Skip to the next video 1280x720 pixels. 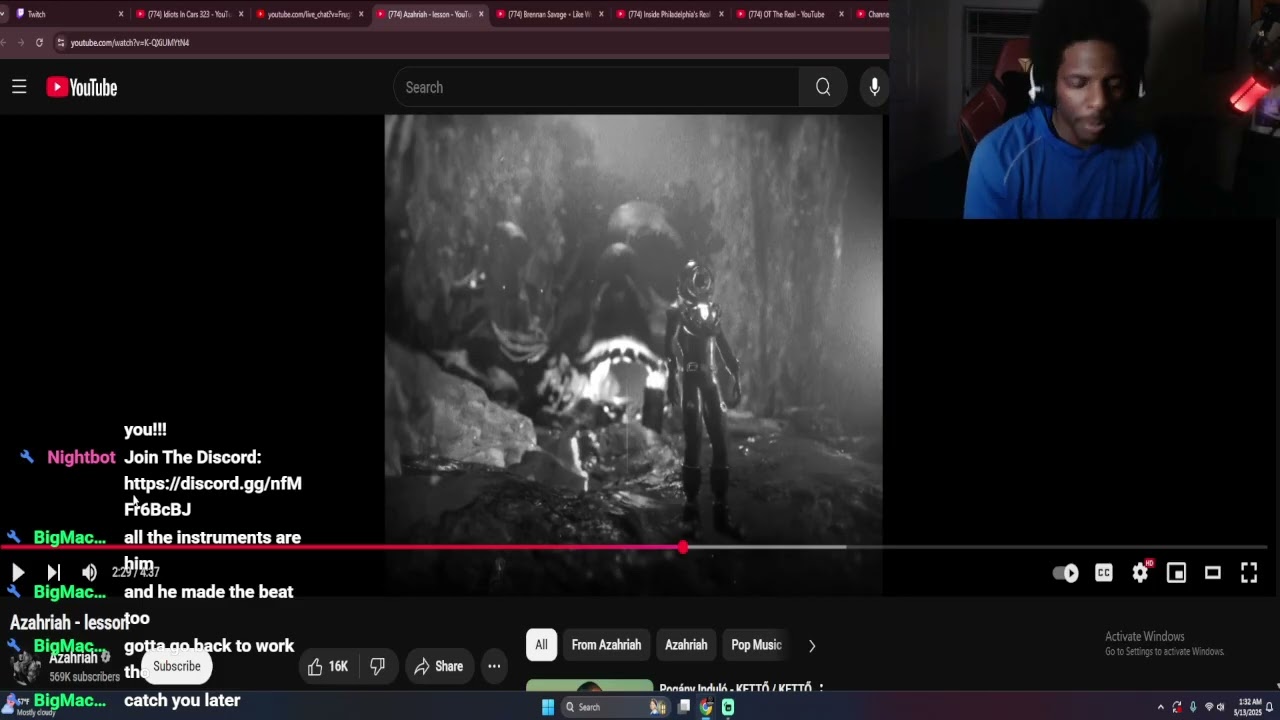(x=53, y=572)
